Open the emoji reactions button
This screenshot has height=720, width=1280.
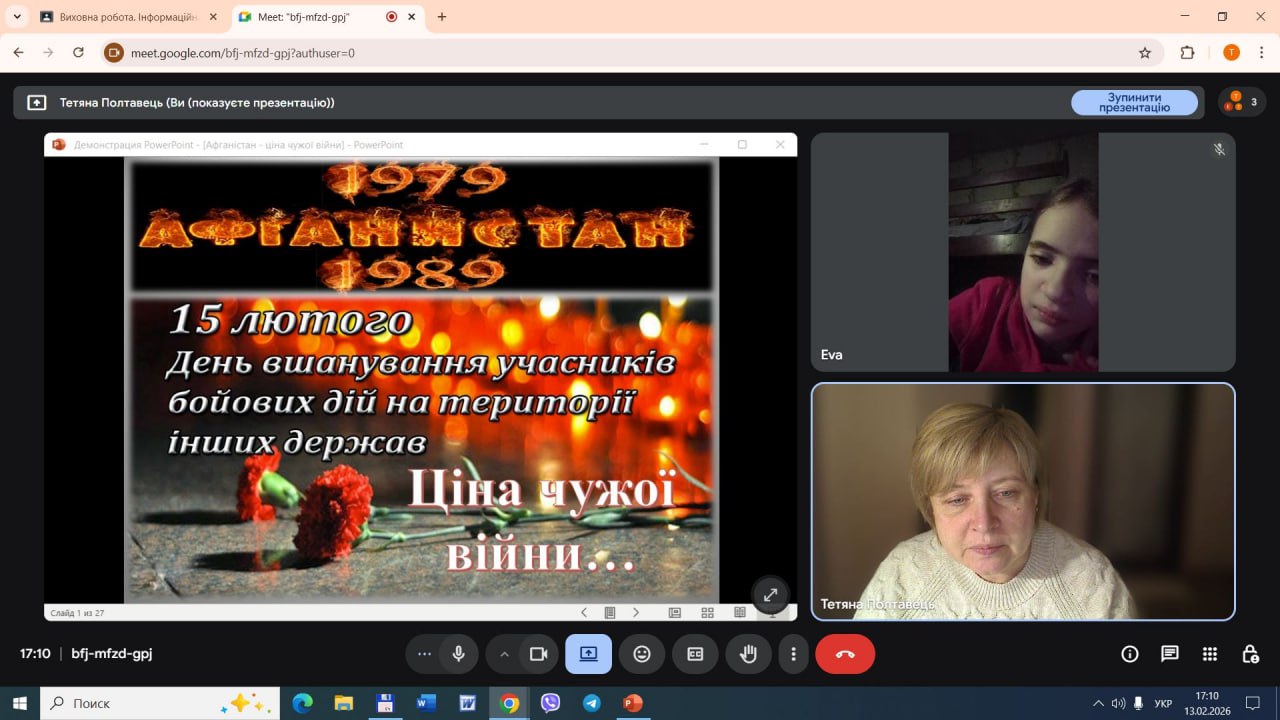click(642, 654)
